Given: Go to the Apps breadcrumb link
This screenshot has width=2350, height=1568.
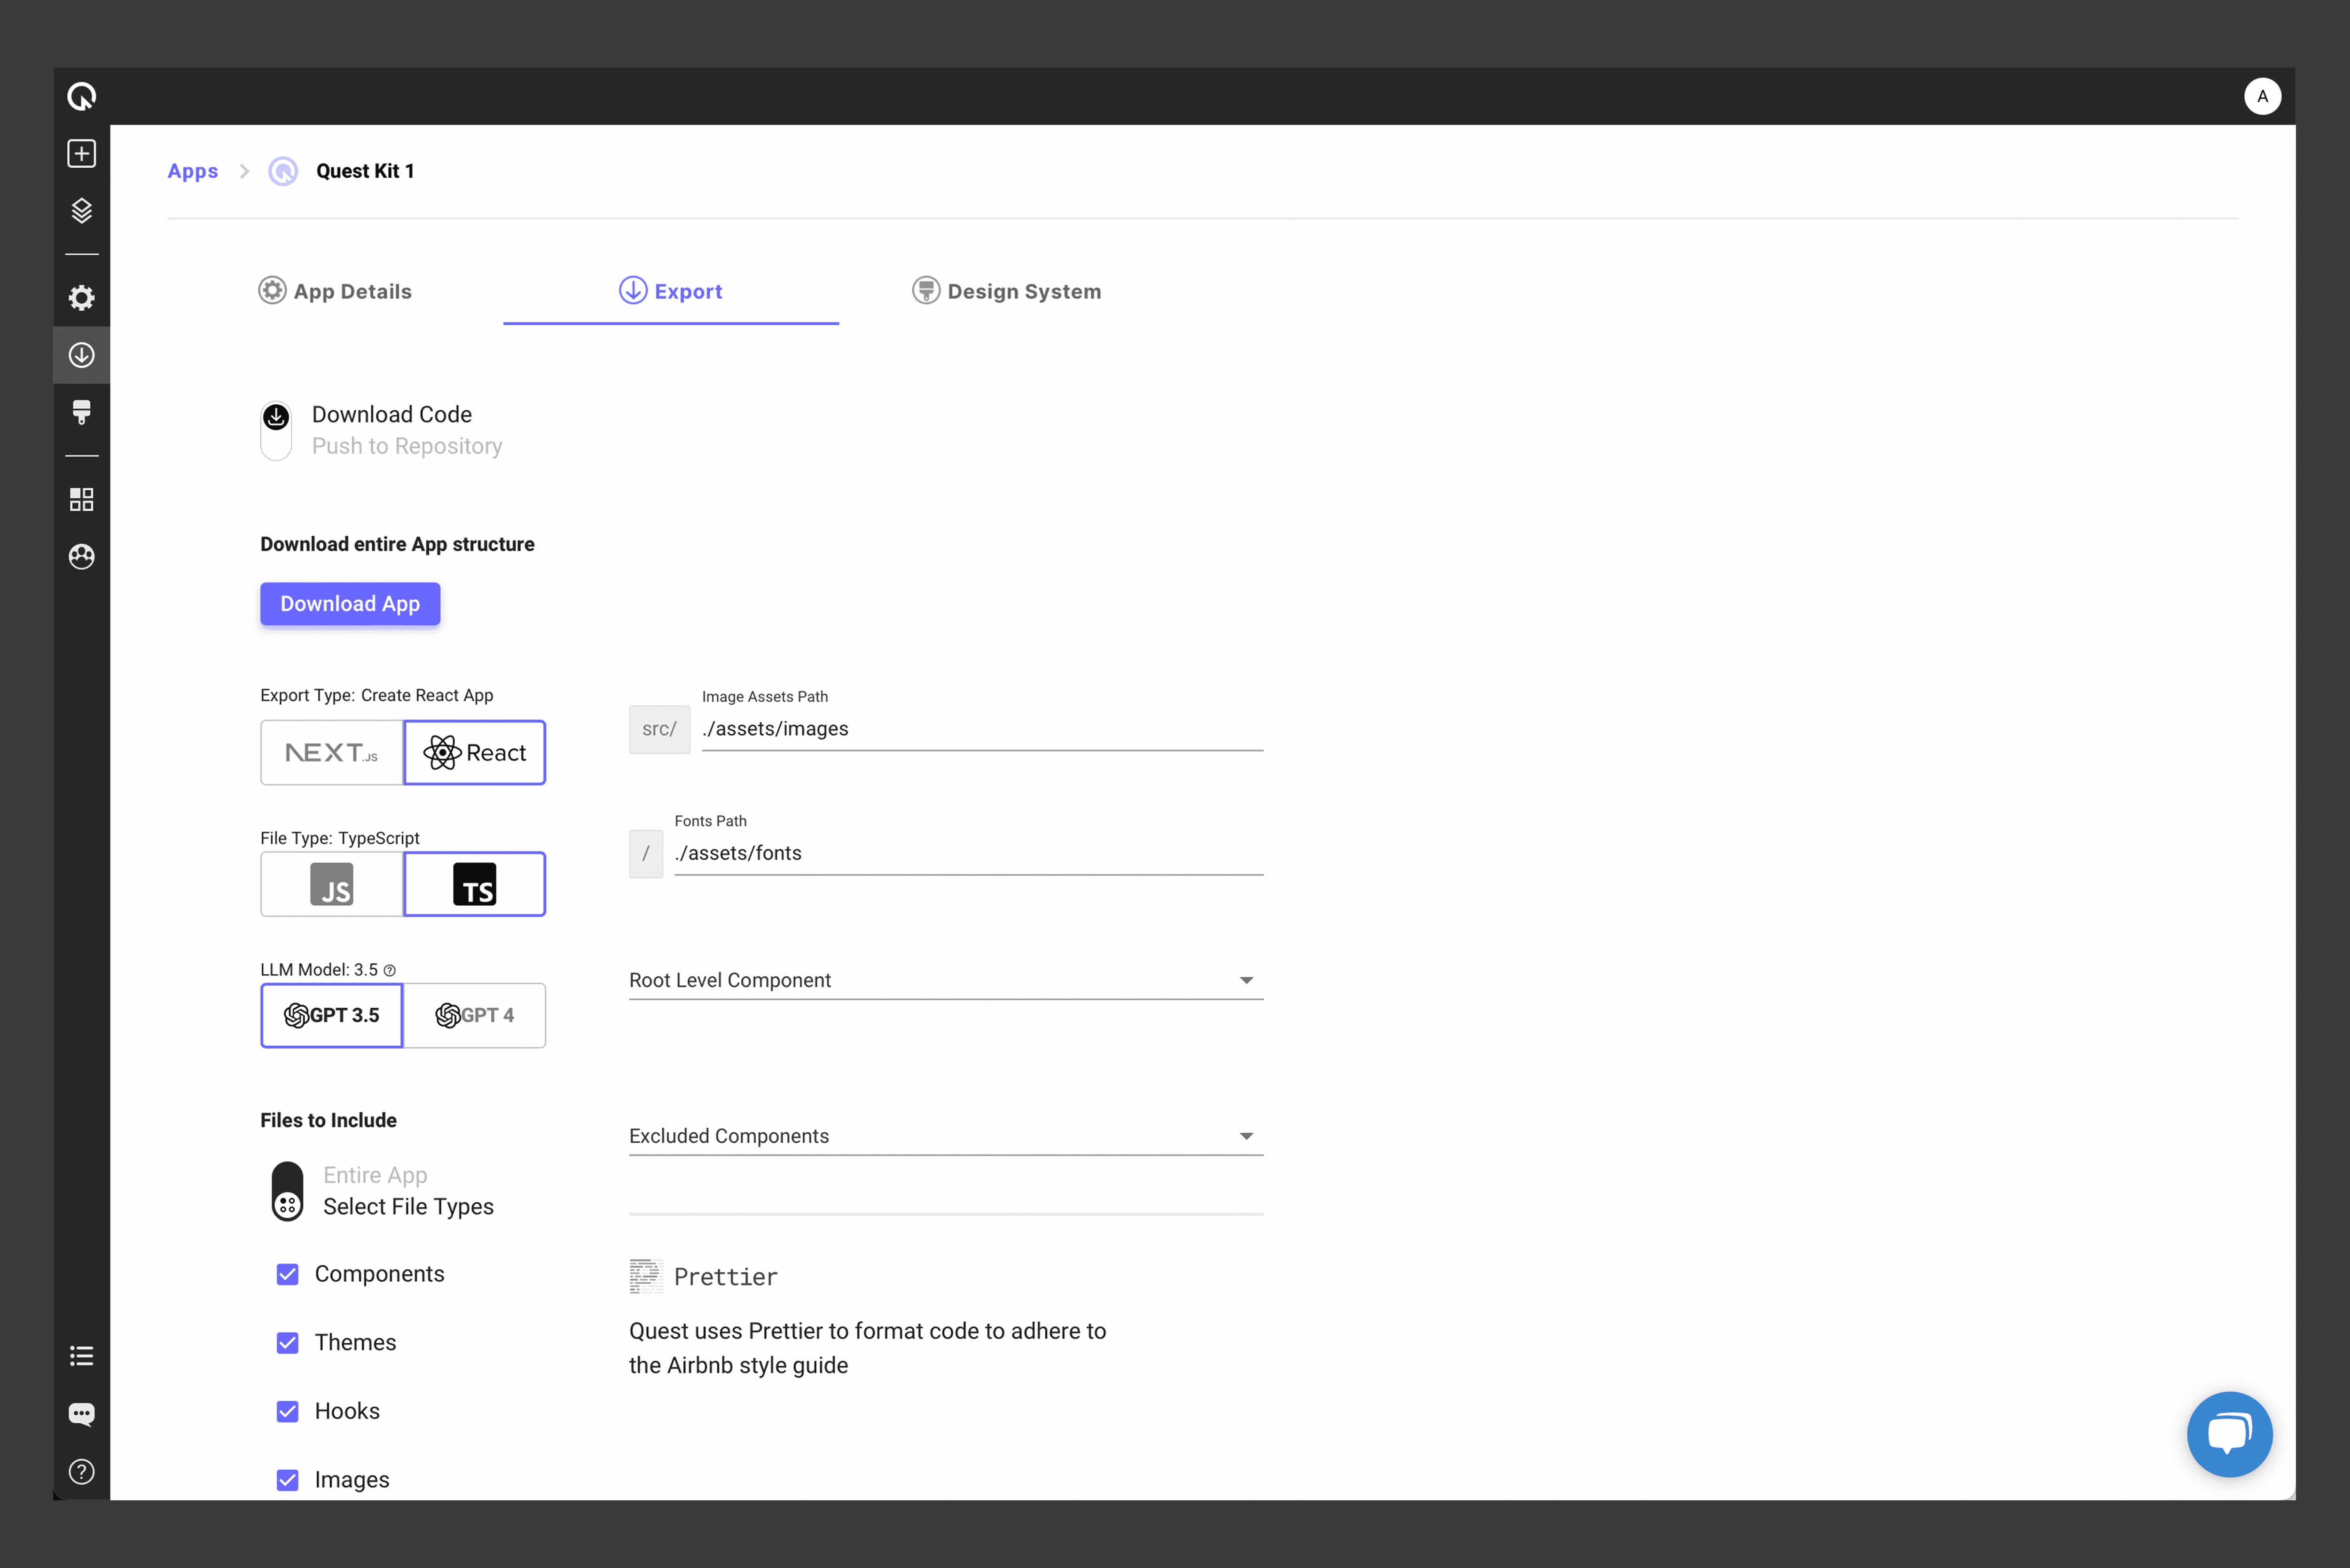Looking at the screenshot, I should coord(192,171).
